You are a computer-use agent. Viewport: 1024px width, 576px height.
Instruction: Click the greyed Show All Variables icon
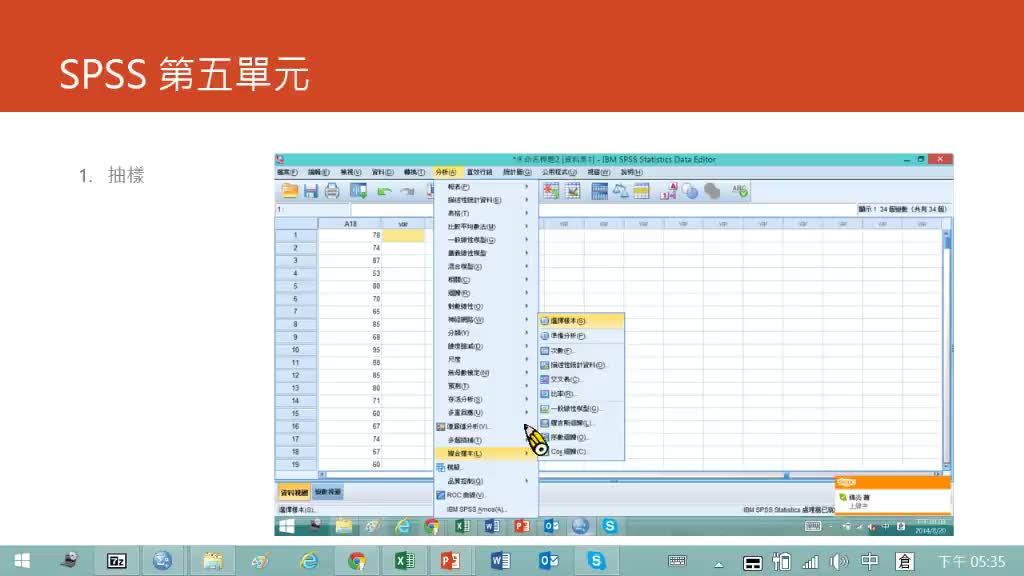tap(712, 191)
